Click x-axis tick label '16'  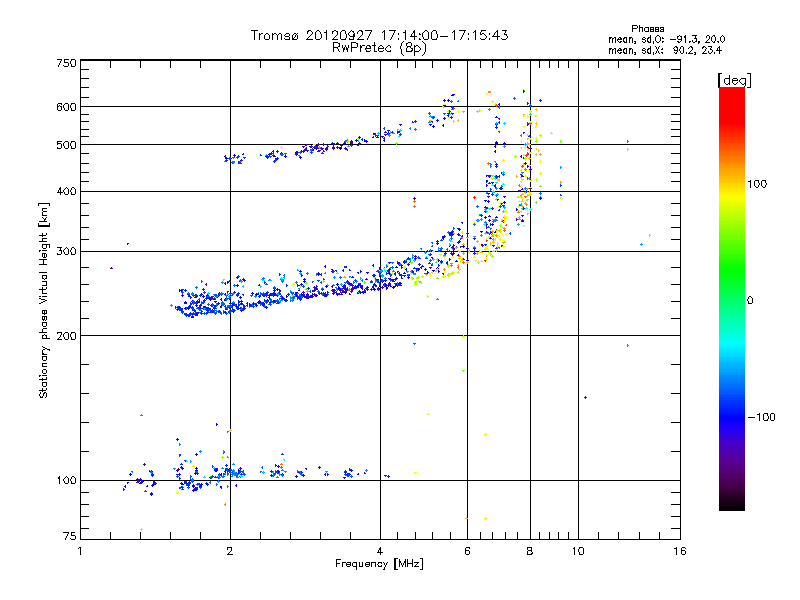[x=680, y=552]
